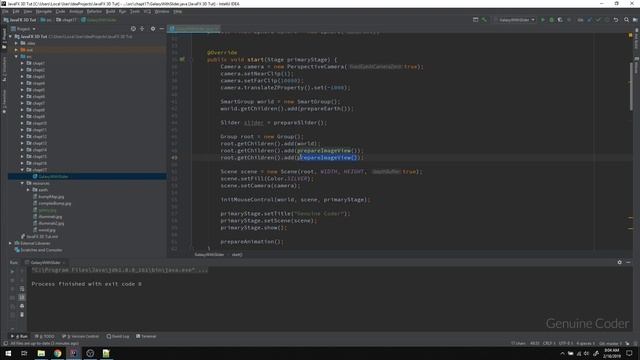Screen dimensions: 640x360
Task: Click override gutter icon beside start method
Action: (x=182, y=59)
